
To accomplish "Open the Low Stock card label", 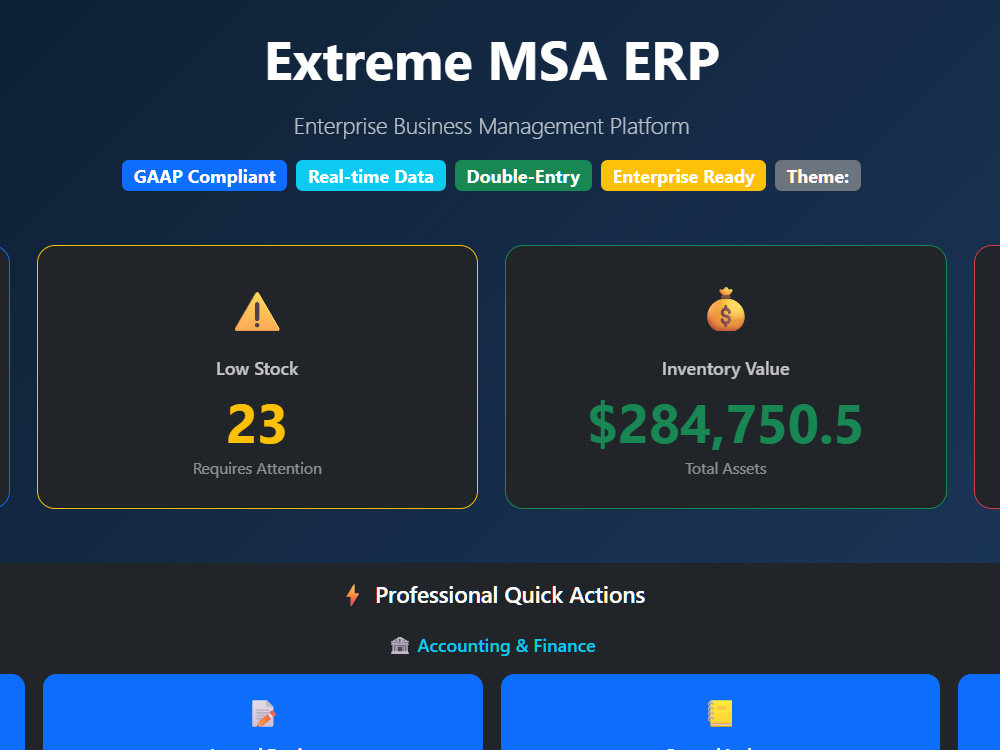I will (x=257, y=369).
